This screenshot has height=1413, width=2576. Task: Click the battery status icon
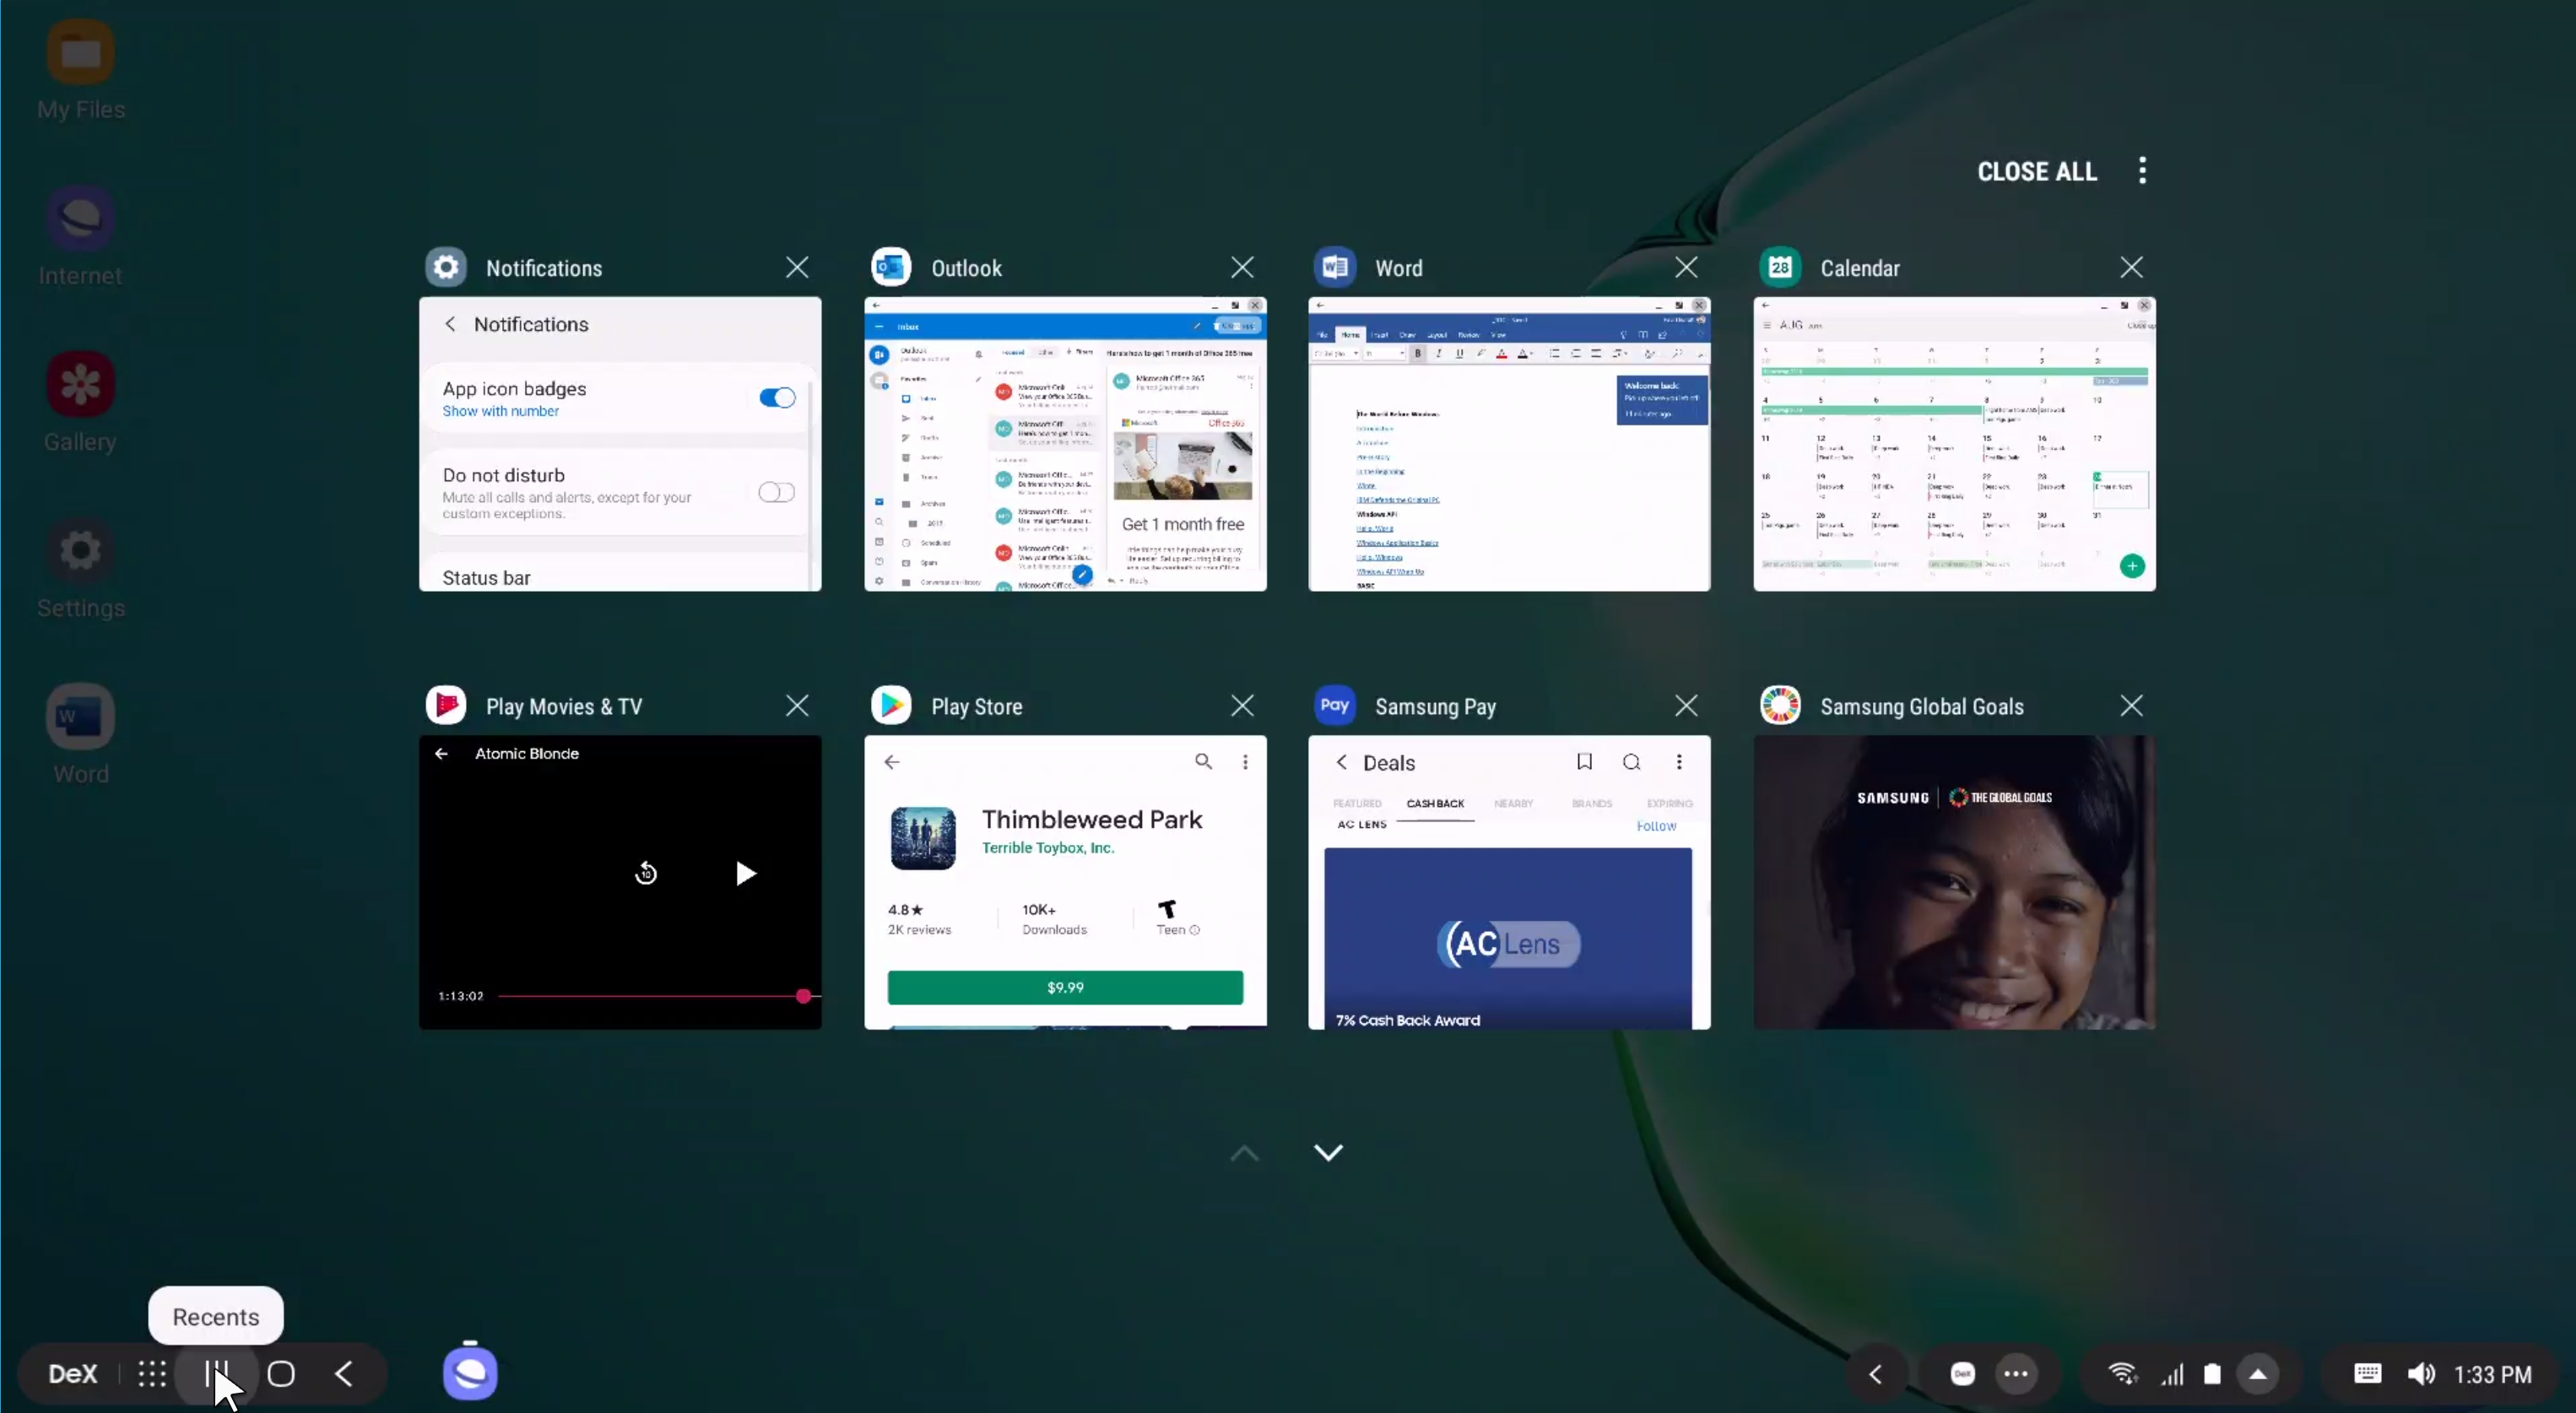(2212, 1374)
